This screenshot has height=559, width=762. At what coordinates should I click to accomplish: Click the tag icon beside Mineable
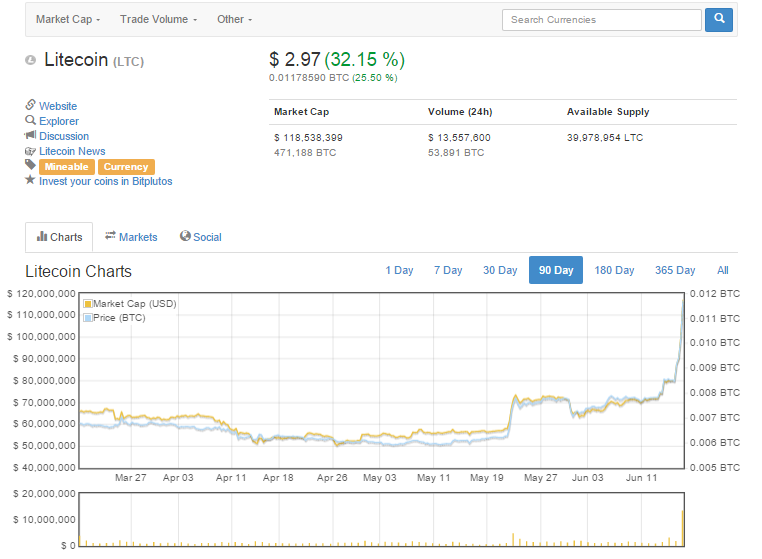point(31,165)
